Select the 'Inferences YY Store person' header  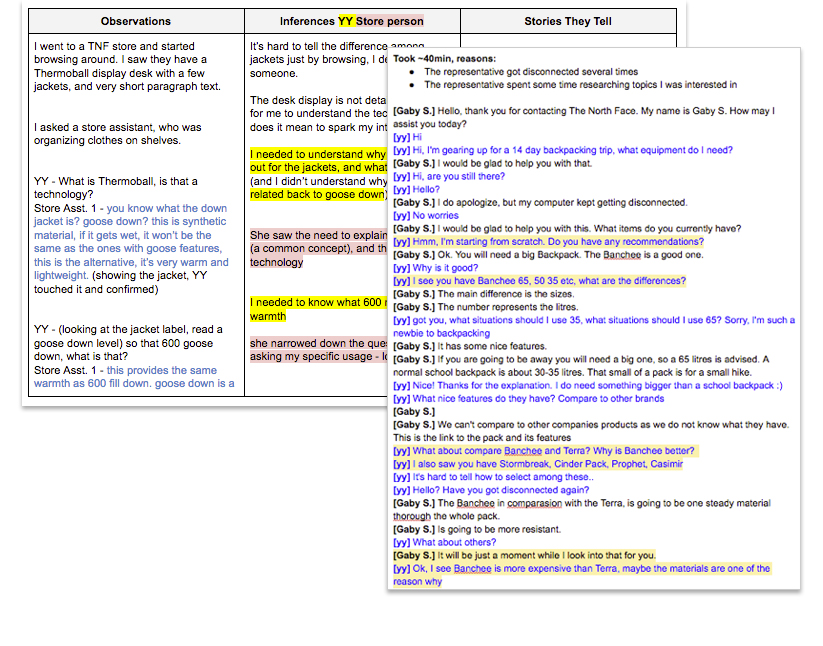352,22
